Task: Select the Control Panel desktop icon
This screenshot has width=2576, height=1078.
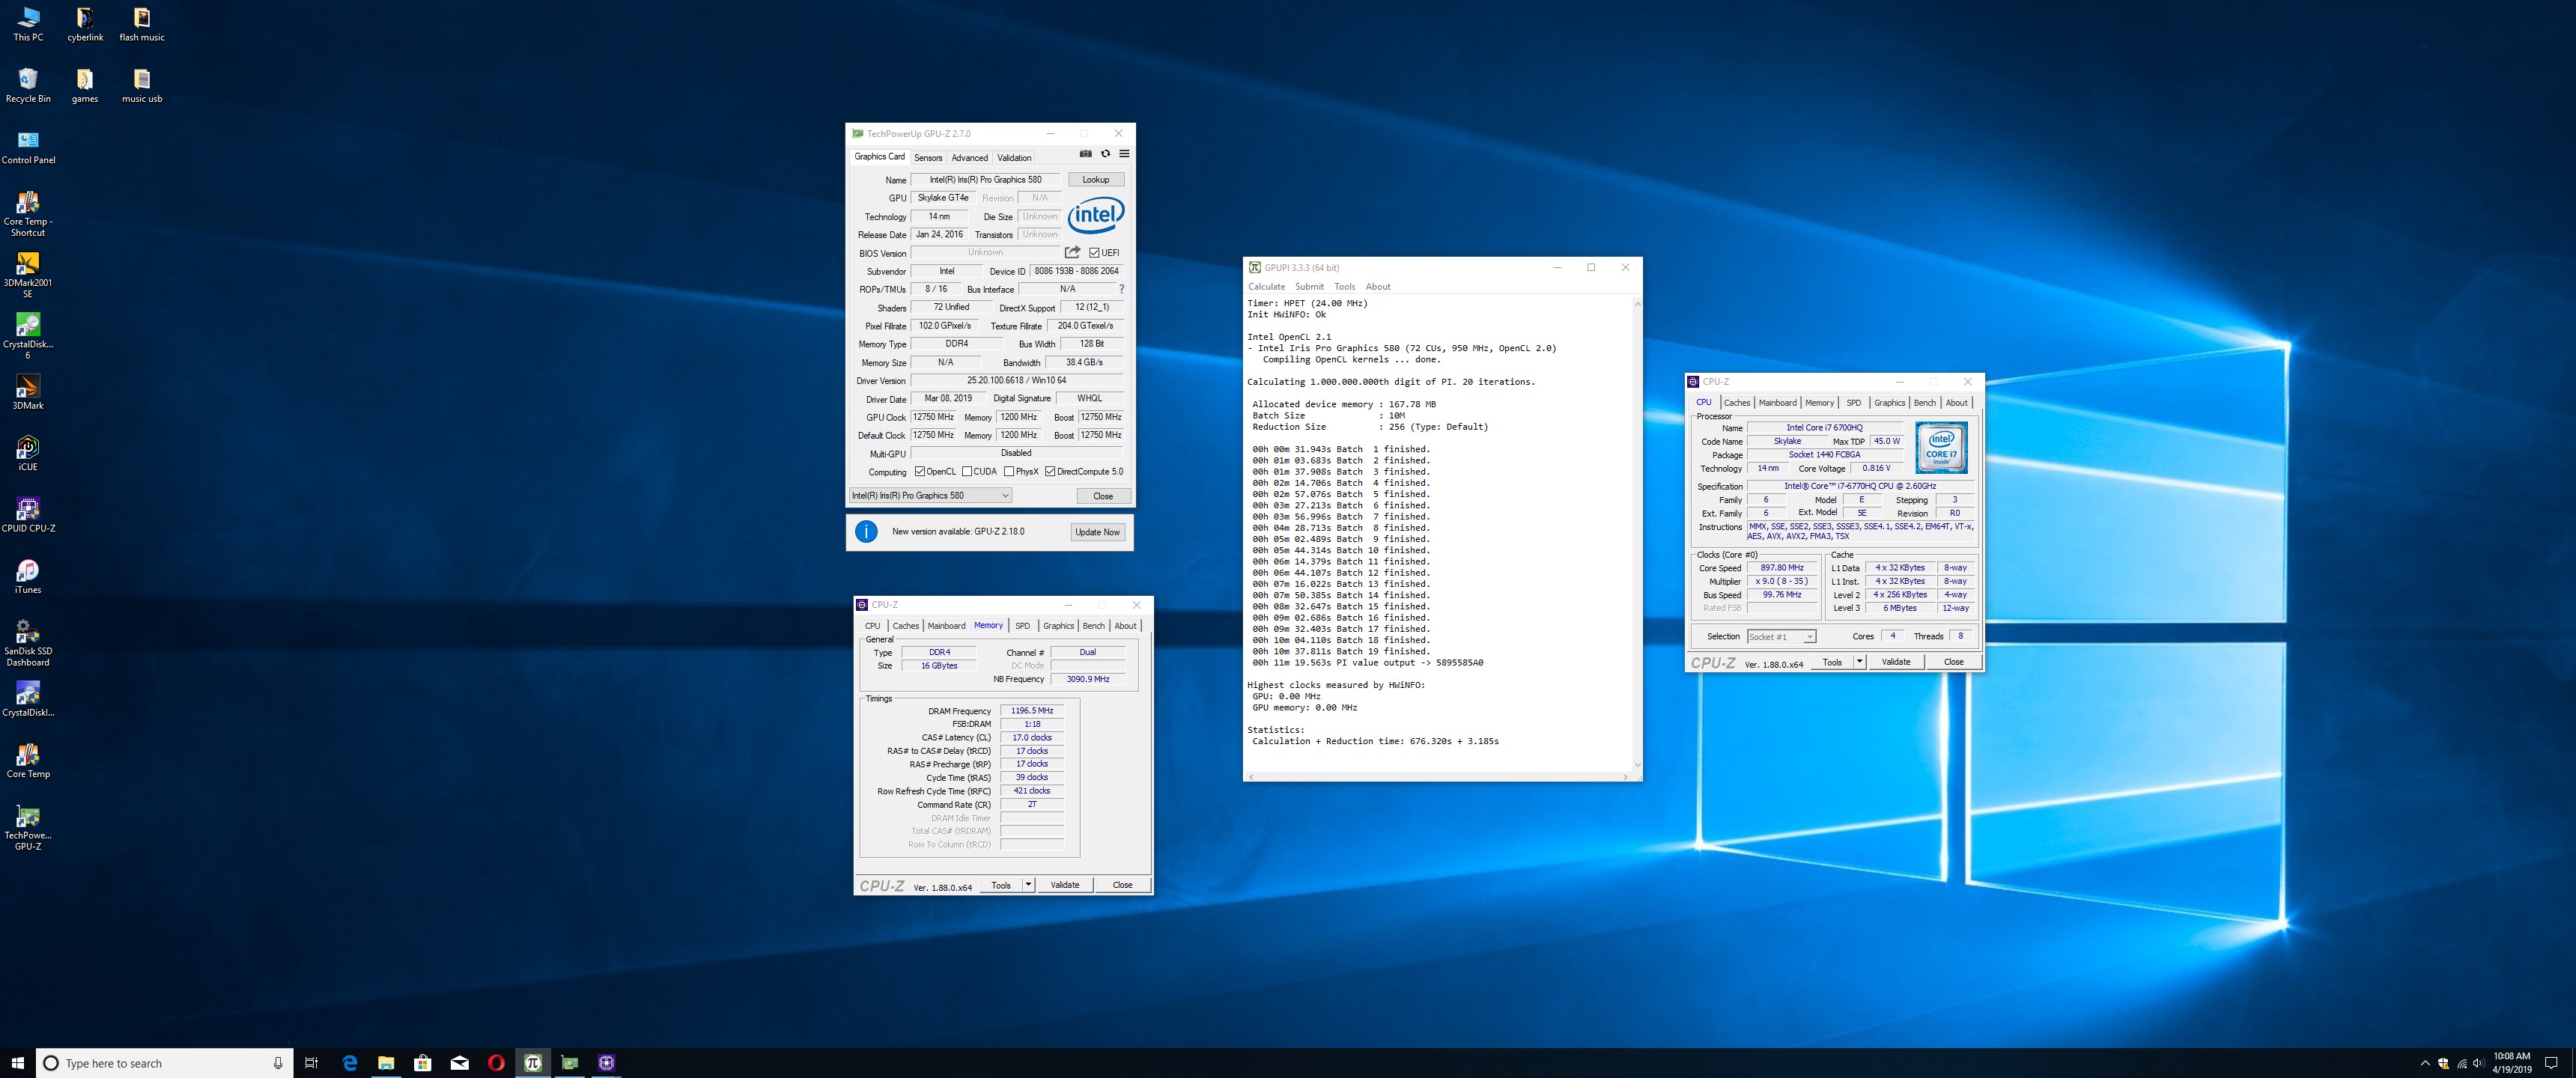Action: click(x=28, y=146)
